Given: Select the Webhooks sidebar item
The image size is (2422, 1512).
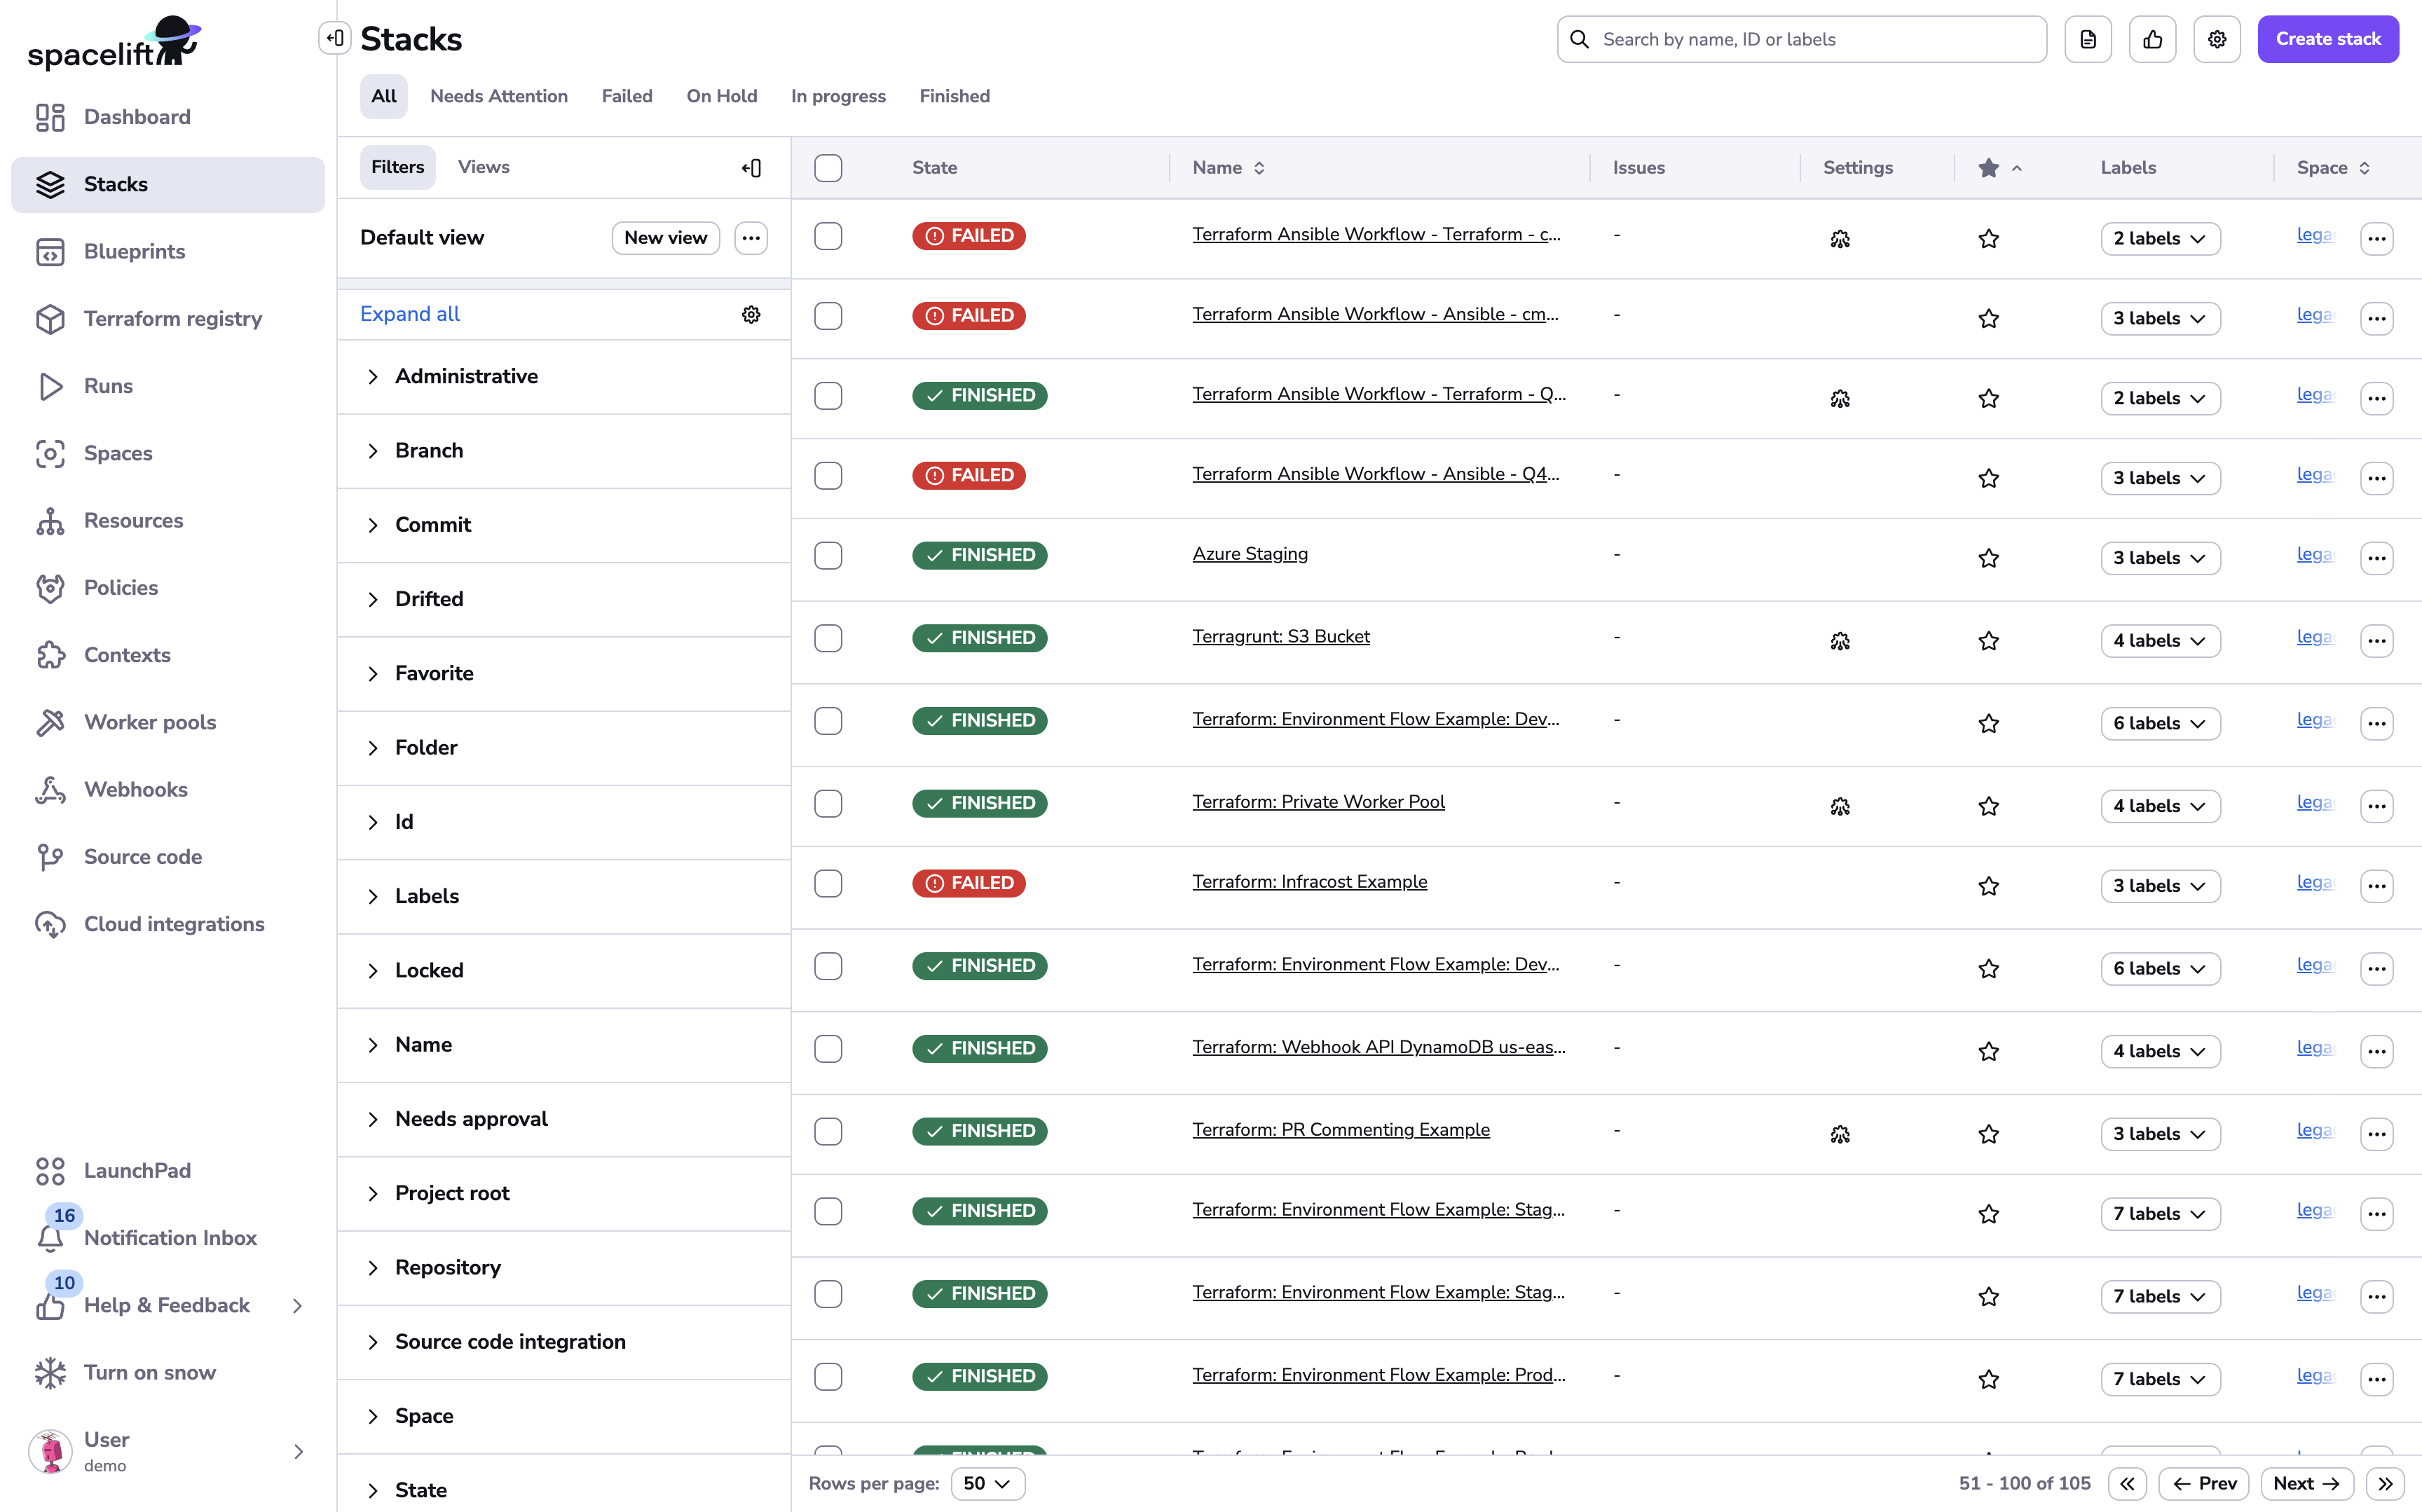Looking at the screenshot, I should 135,789.
